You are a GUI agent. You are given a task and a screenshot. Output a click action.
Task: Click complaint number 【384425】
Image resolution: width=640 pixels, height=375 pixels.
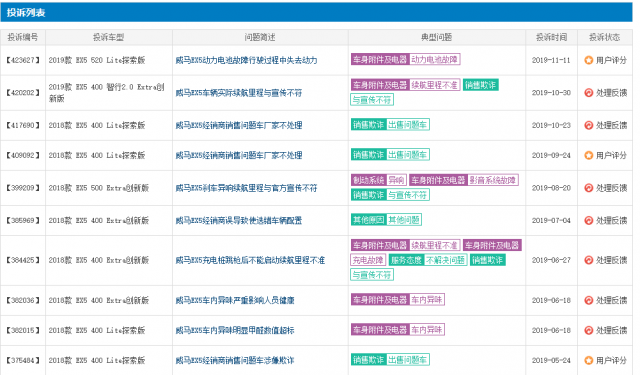23,260
